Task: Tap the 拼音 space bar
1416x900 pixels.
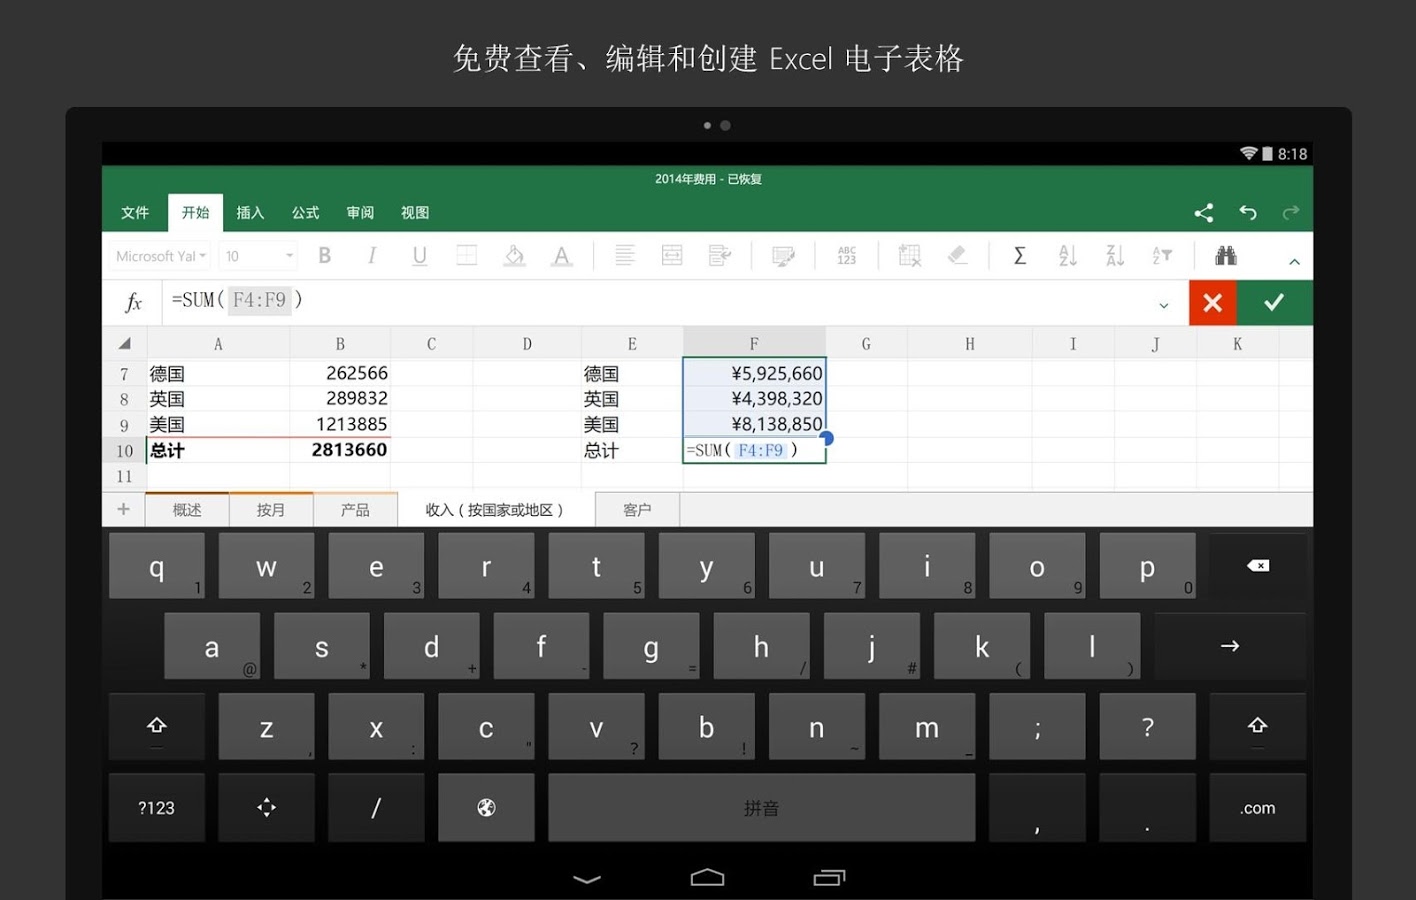Action: click(x=762, y=807)
